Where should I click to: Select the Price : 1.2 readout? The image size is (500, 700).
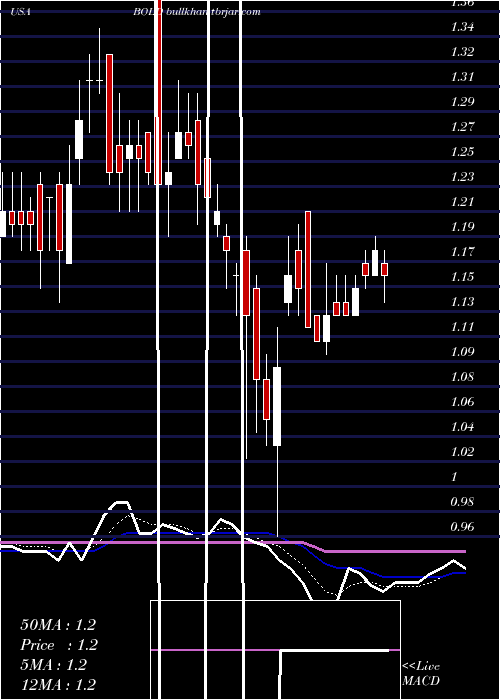(x=59, y=645)
